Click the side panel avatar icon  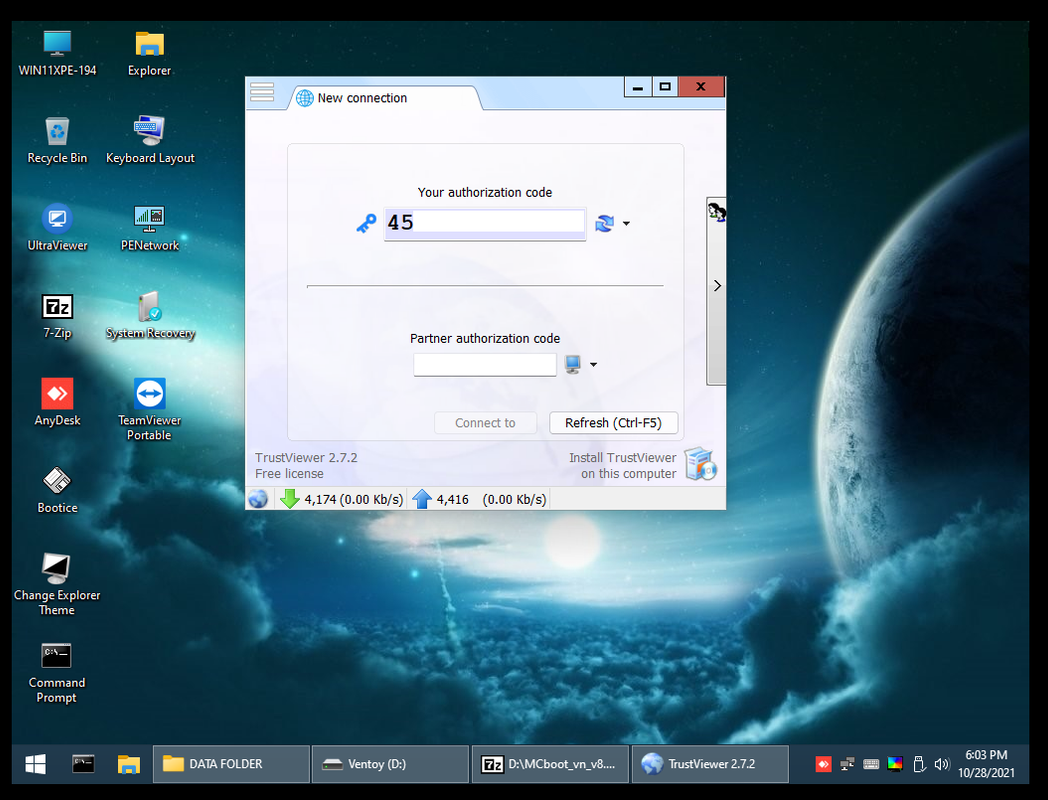tap(716, 212)
